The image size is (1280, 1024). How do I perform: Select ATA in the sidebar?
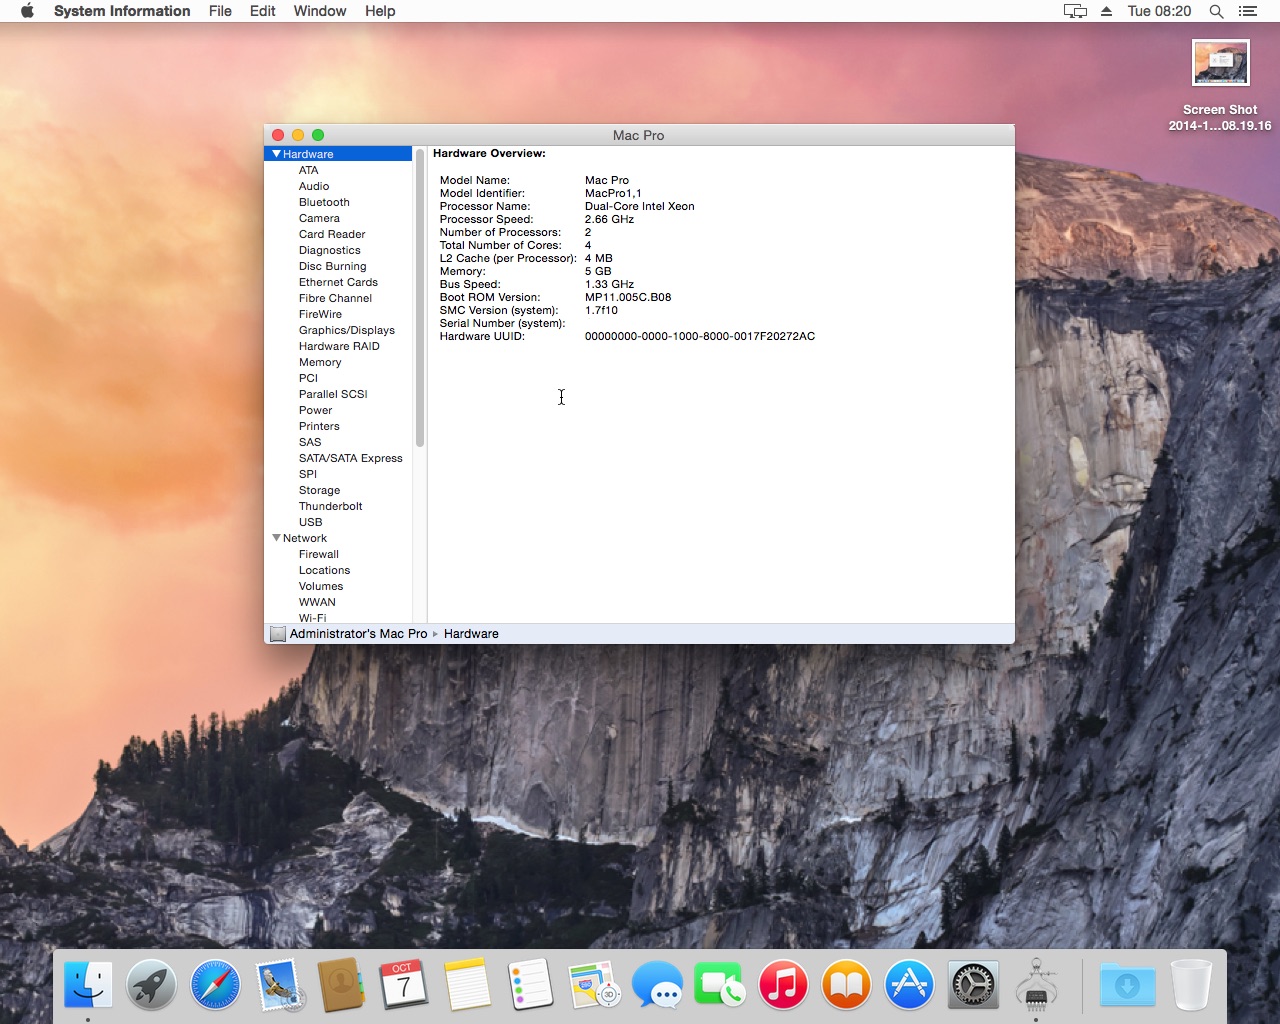(308, 170)
